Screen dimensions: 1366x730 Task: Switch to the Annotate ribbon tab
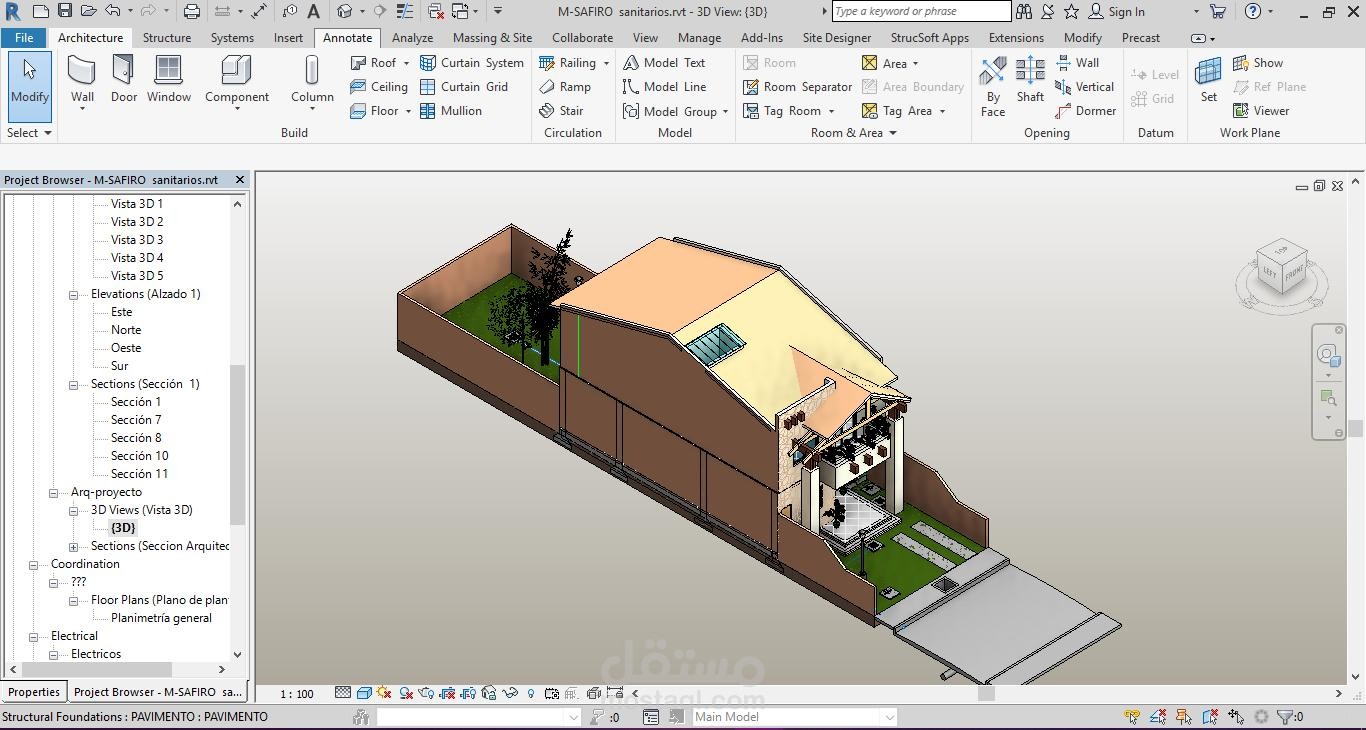click(x=347, y=38)
